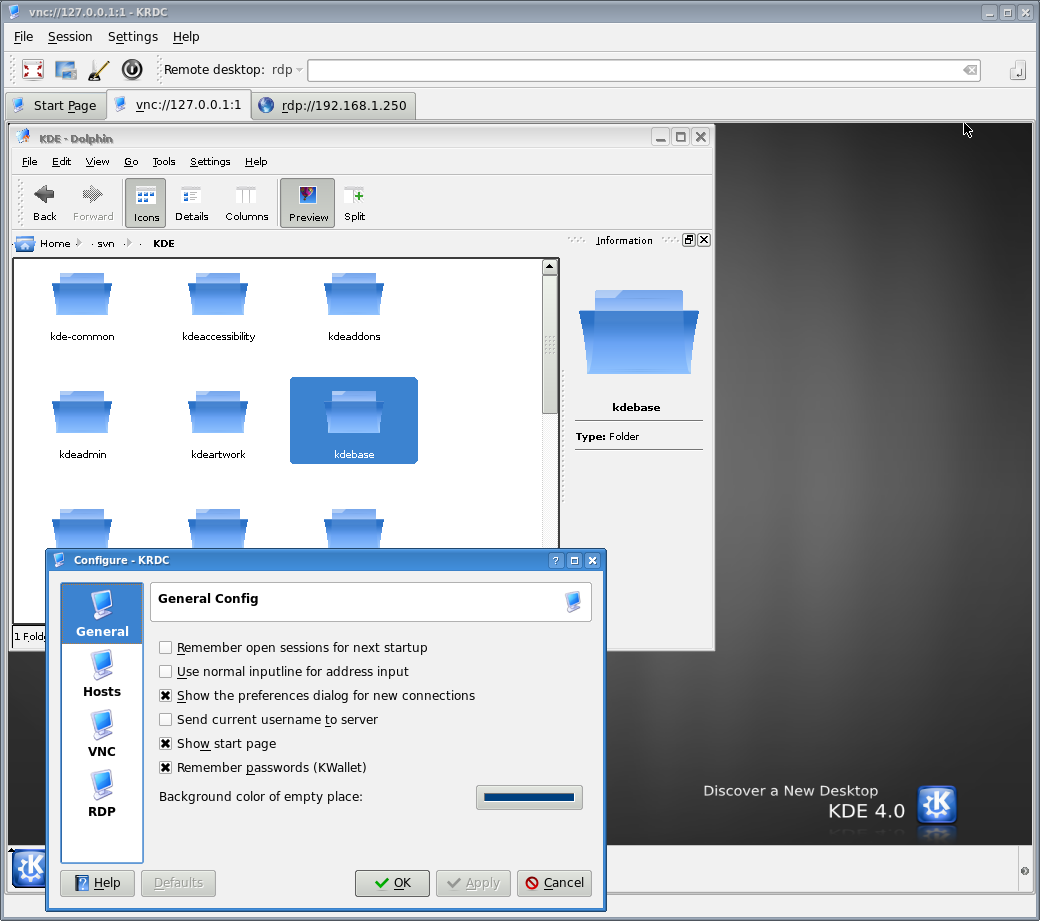Click the svn breadcrumb link

(105, 243)
